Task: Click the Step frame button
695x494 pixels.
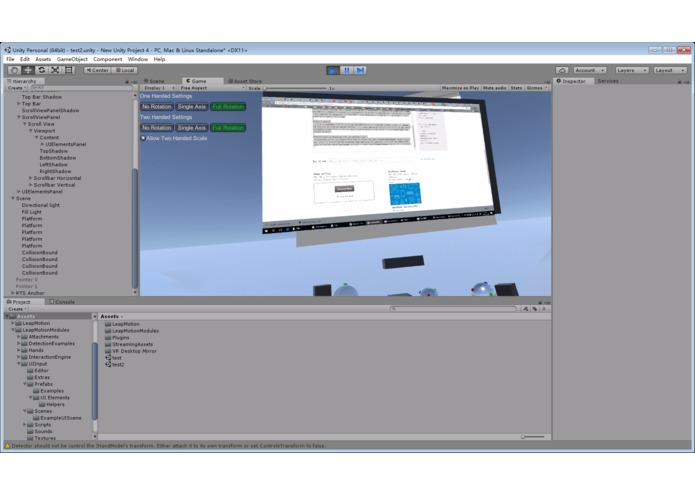Action: 360,70
